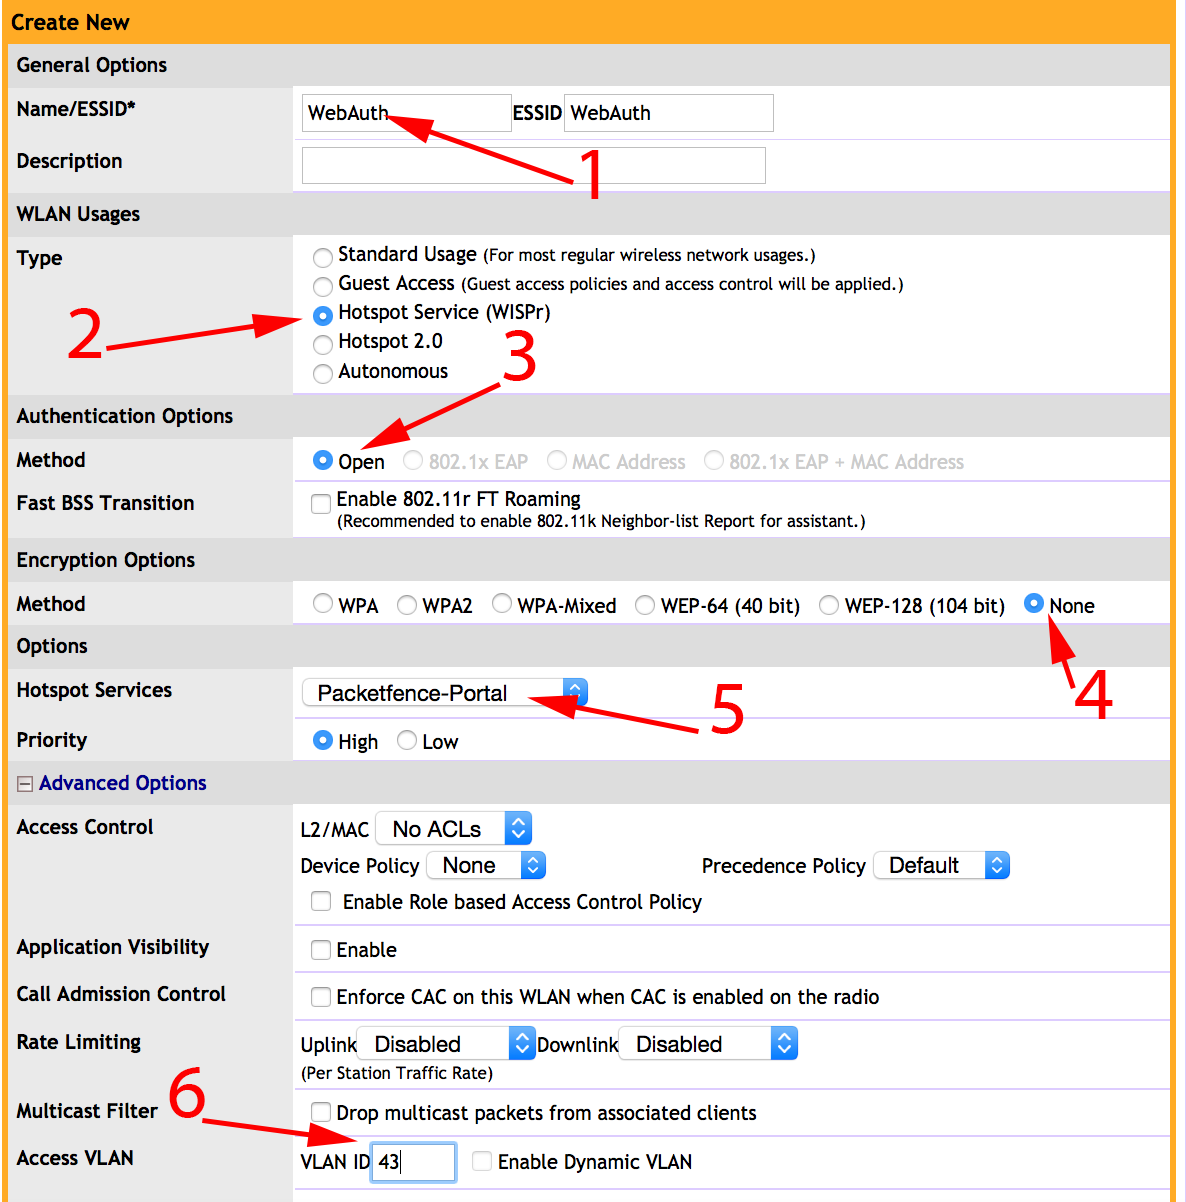The height and width of the screenshot is (1202, 1186).
Task: Open Precedence Policy Default dropdown
Action: click(x=941, y=865)
